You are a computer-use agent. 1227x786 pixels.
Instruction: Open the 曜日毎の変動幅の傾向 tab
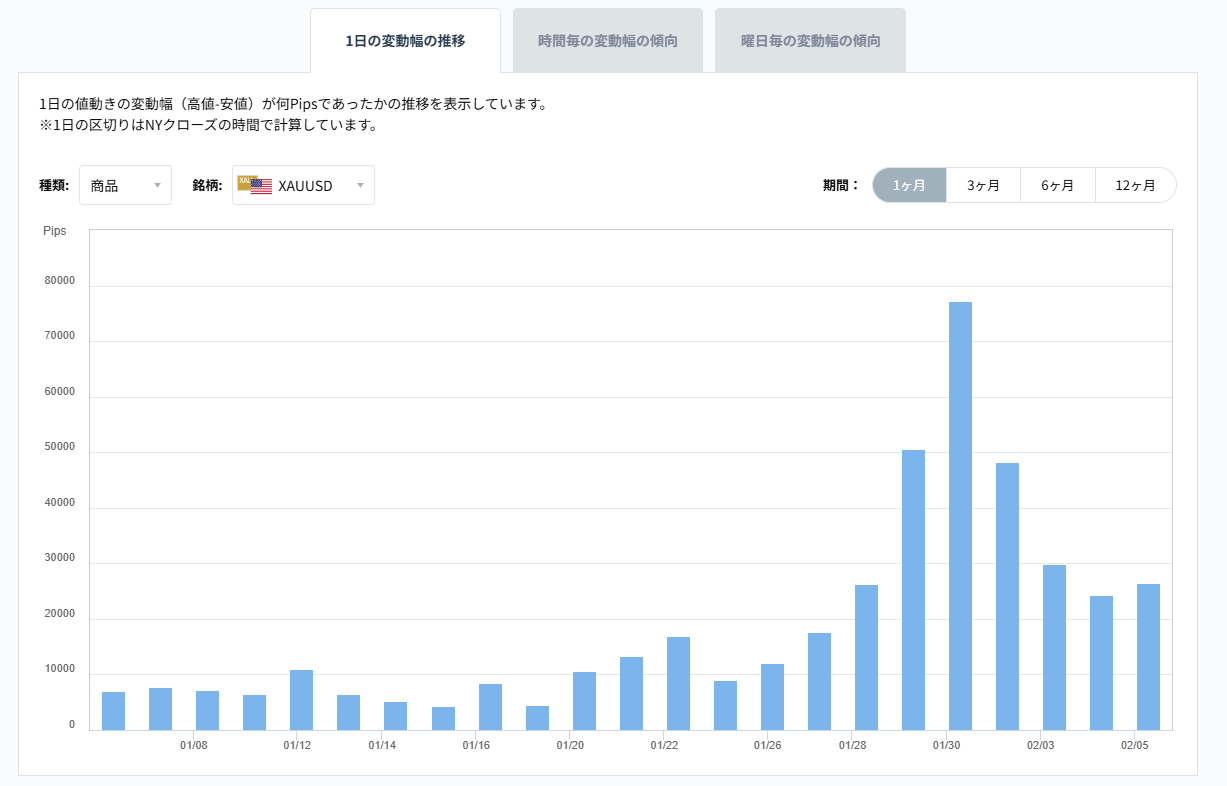[810, 40]
